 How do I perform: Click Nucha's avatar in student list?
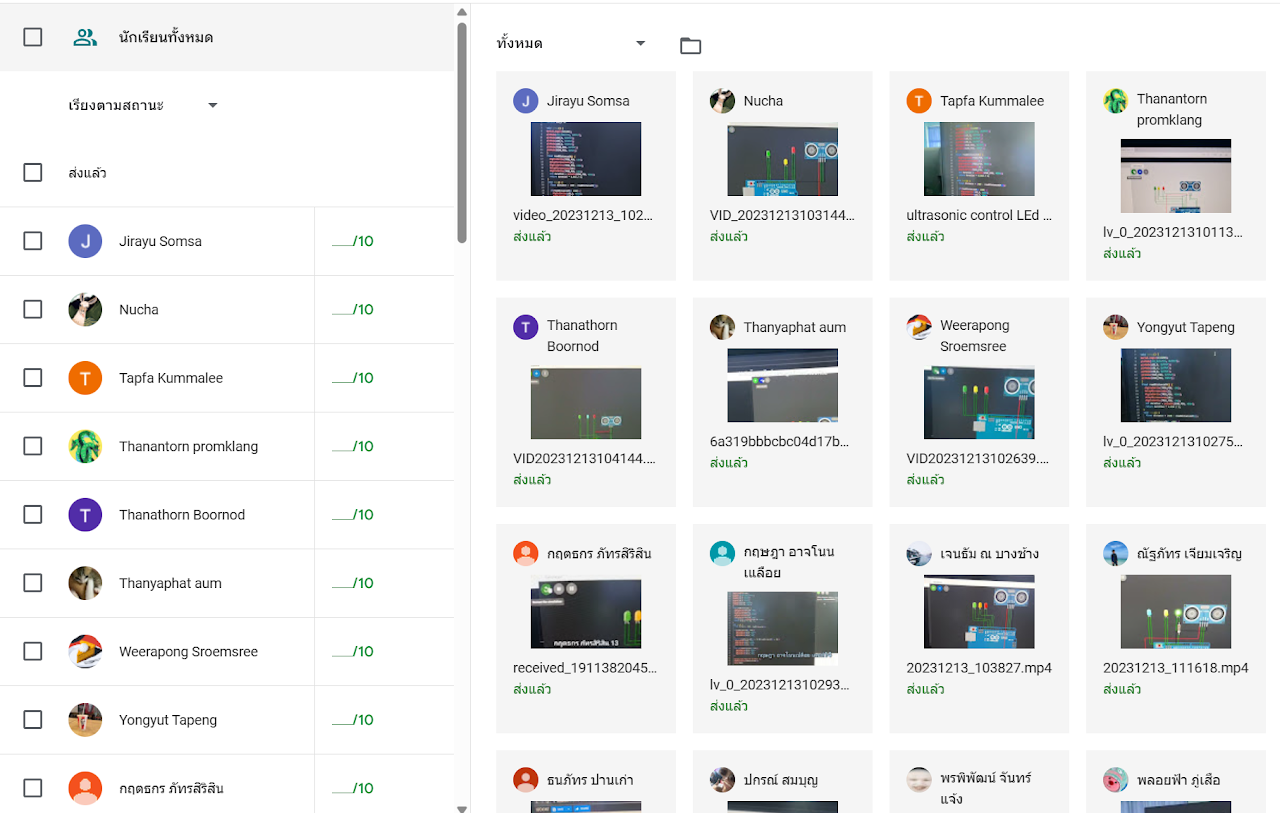[85, 310]
